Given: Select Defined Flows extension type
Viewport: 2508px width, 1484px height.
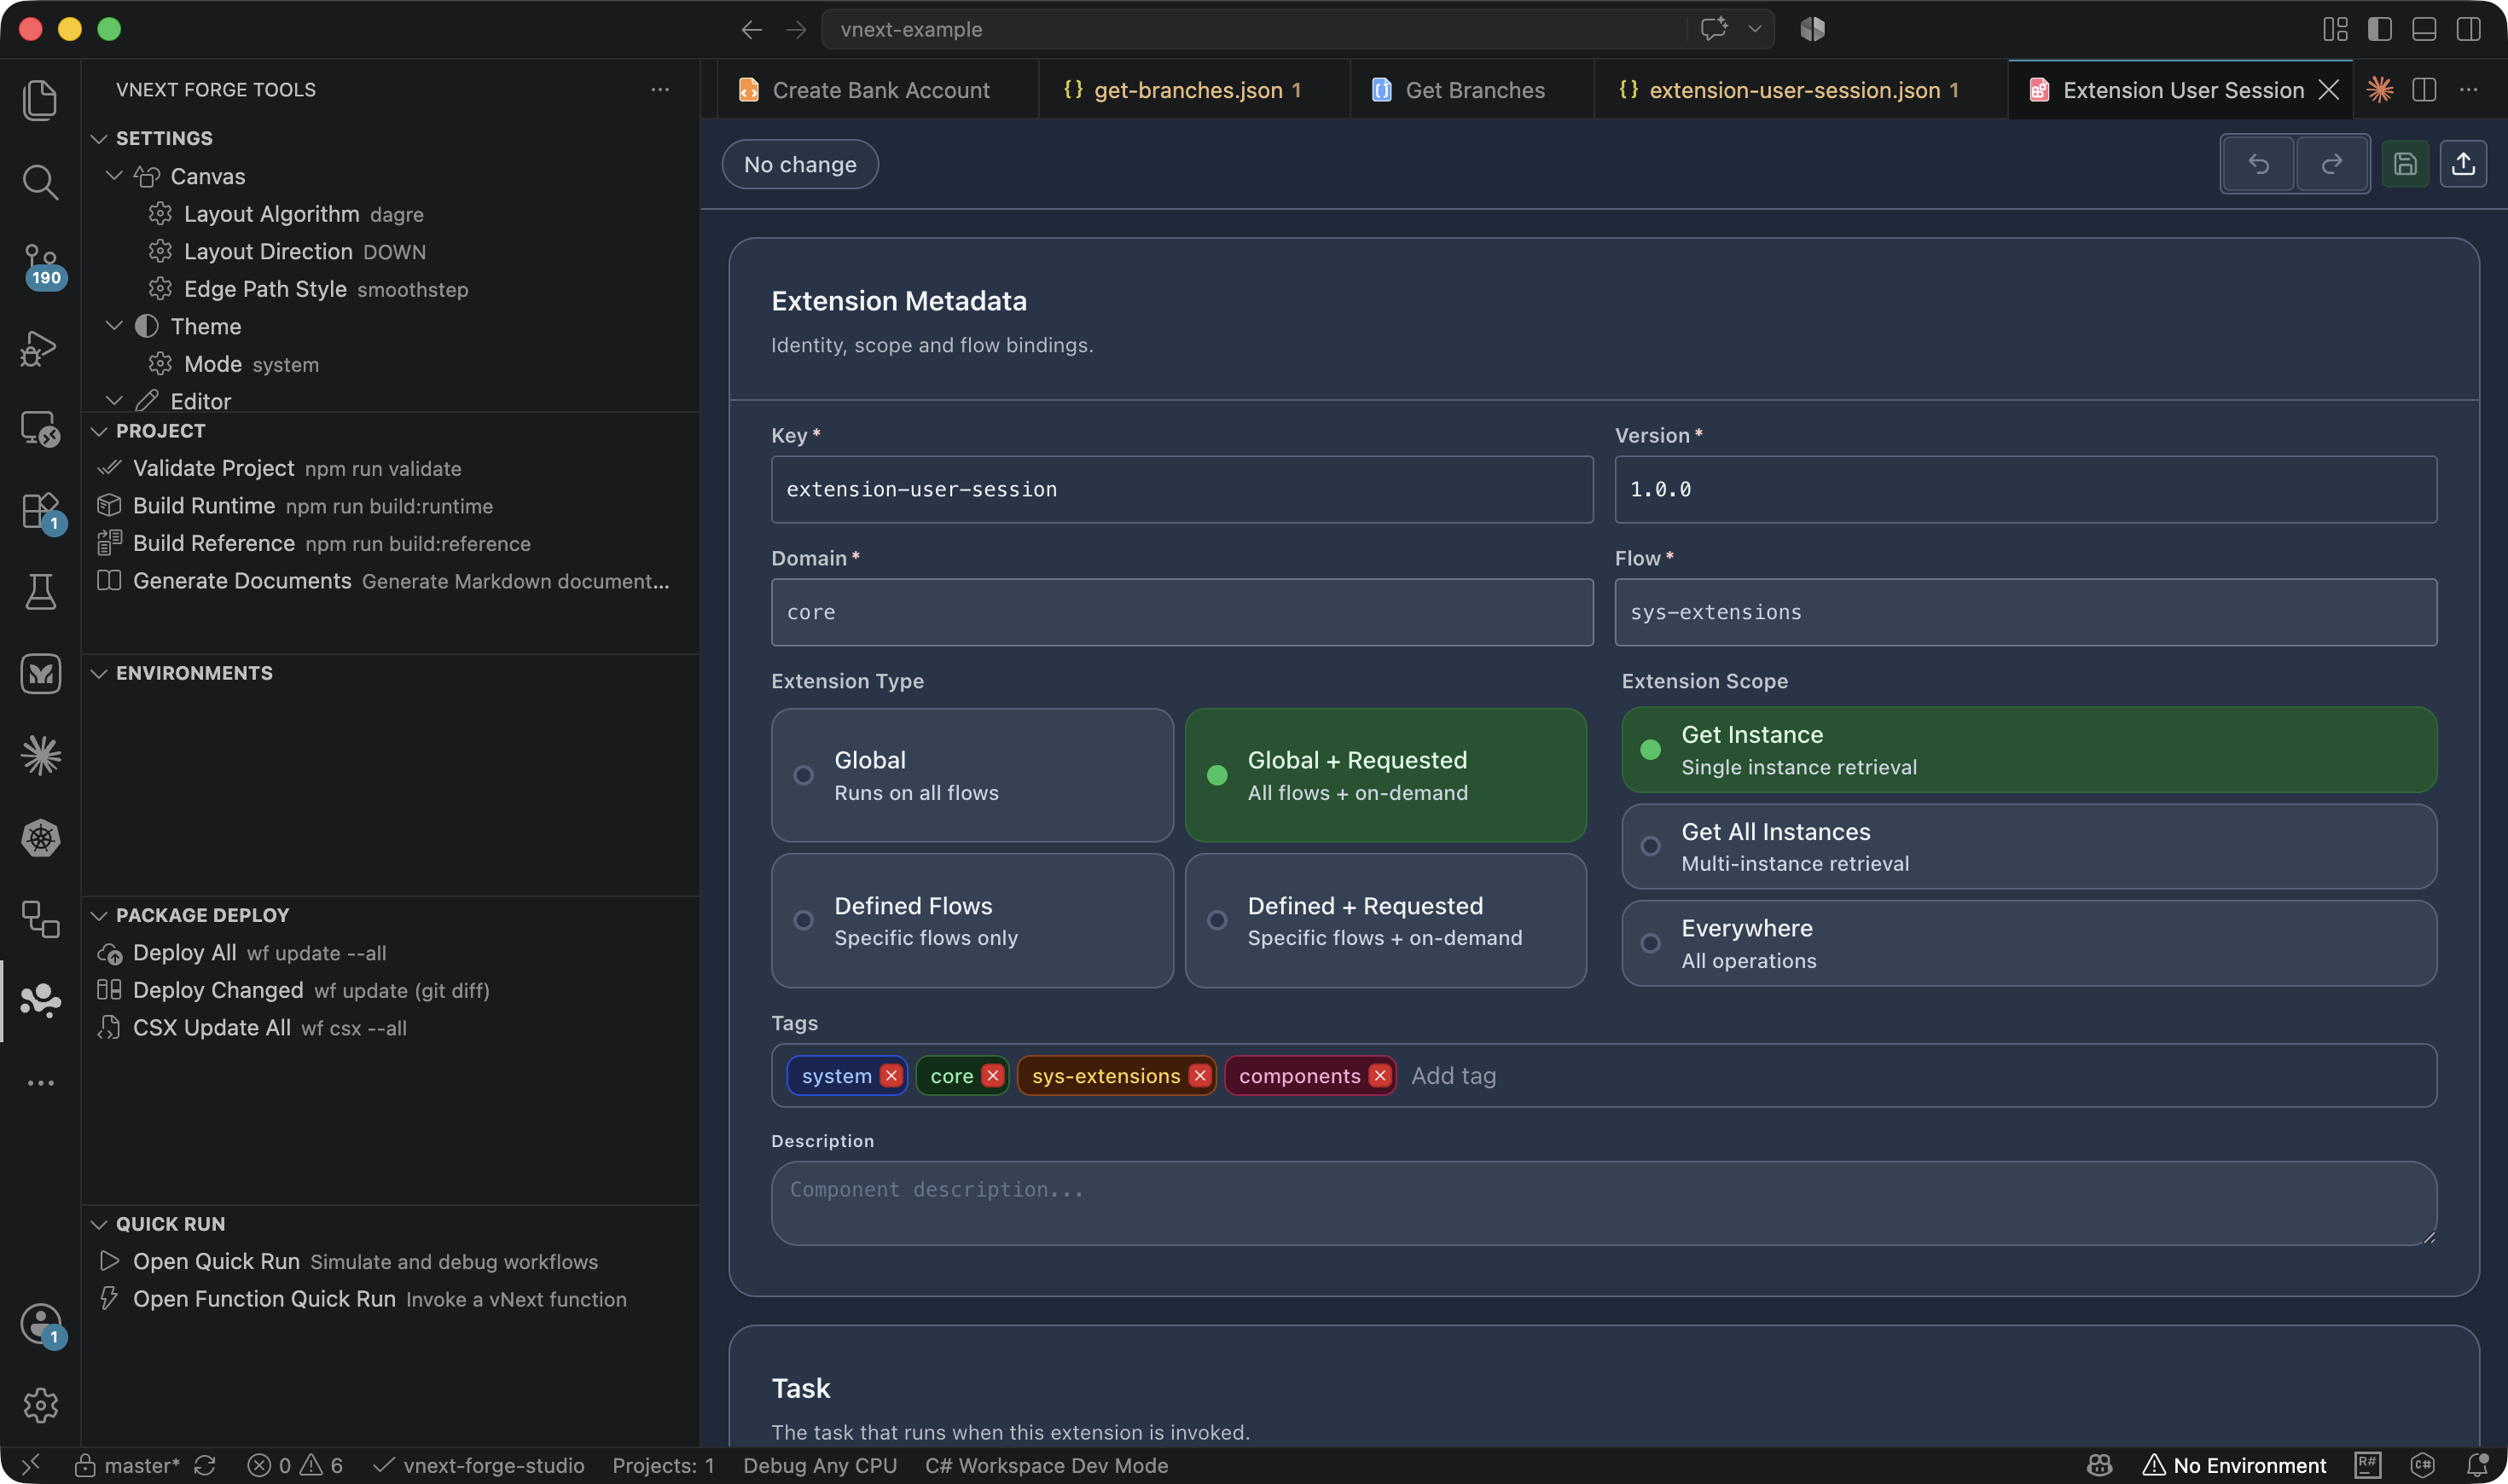Looking at the screenshot, I should click(972, 920).
